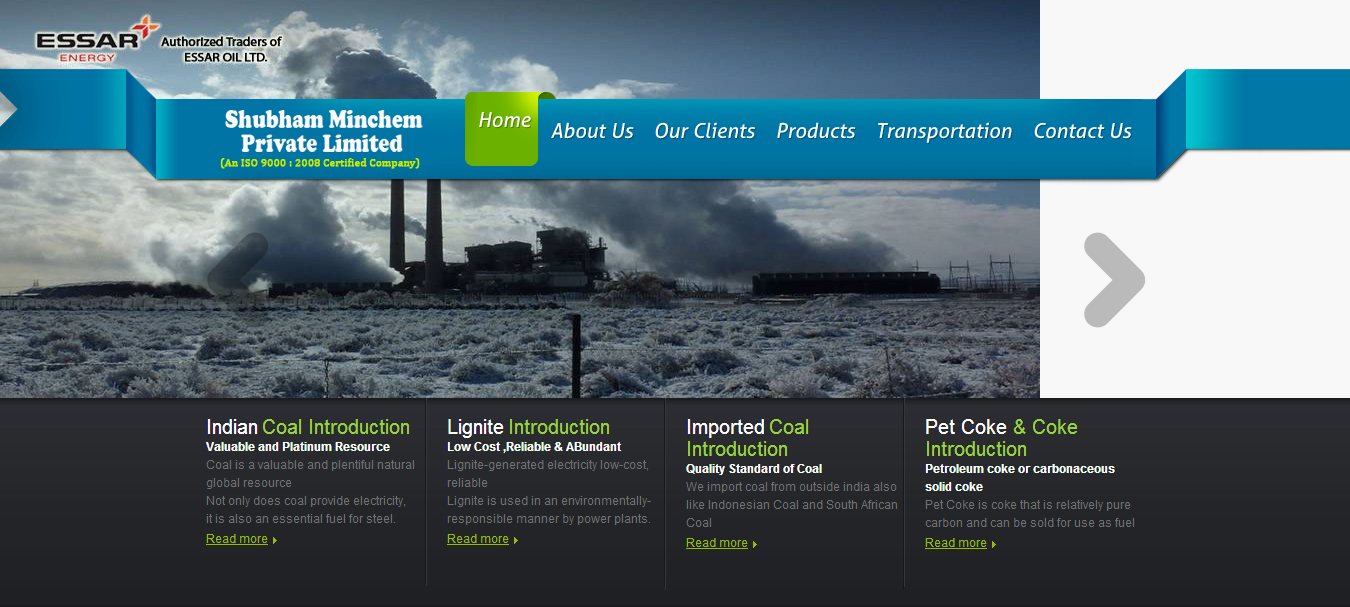Click the Indian Coal Introduction heading
Screen dimensions: 1350x607
click(x=308, y=427)
